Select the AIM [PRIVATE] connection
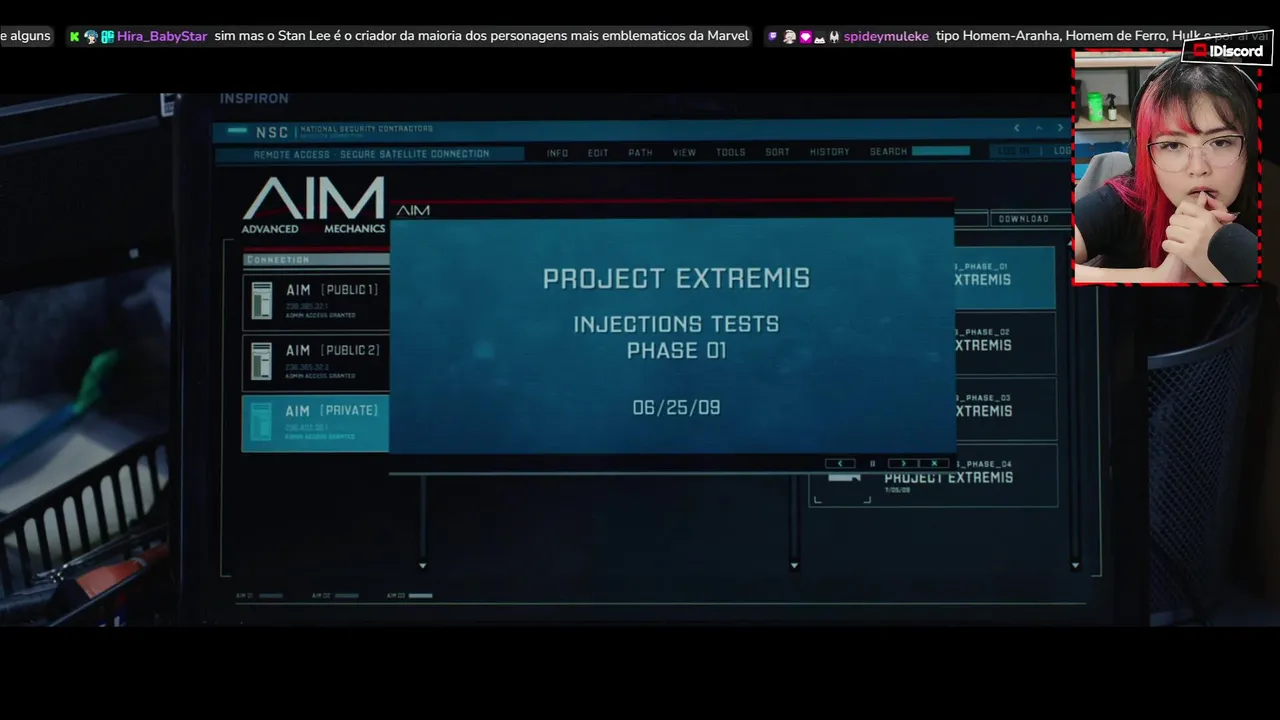 316,423
